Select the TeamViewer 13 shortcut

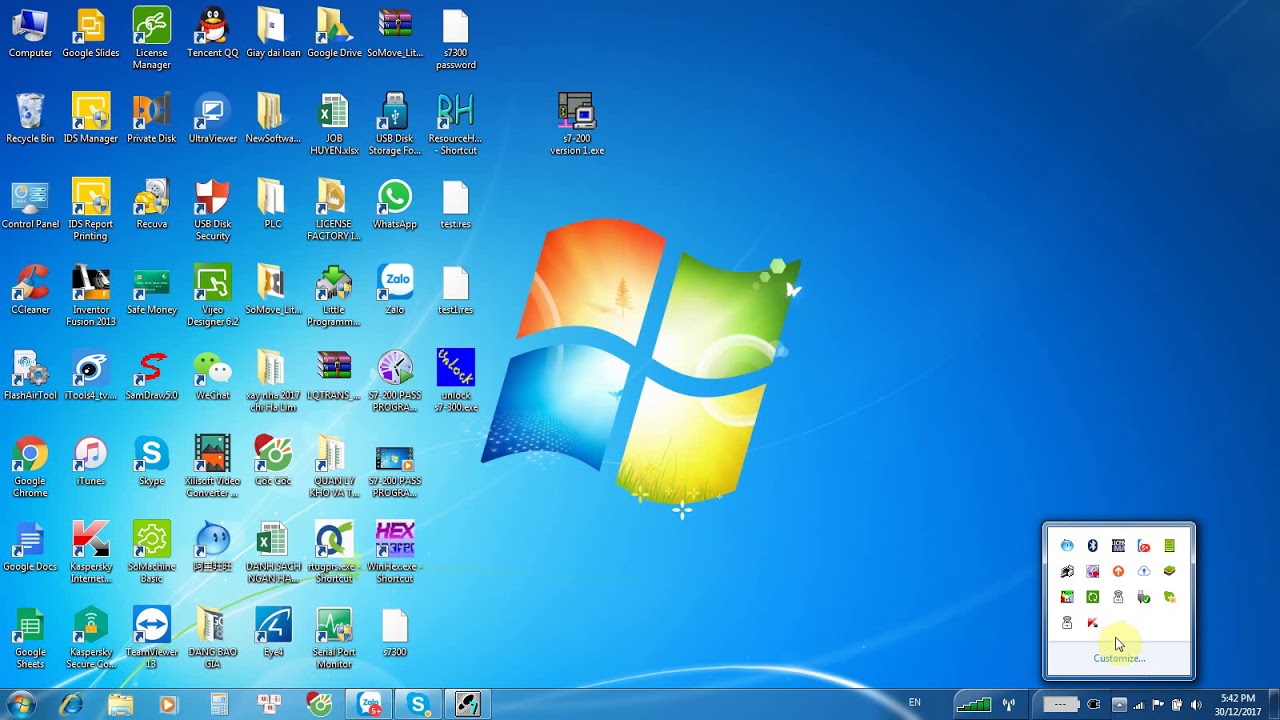[x=151, y=638]
